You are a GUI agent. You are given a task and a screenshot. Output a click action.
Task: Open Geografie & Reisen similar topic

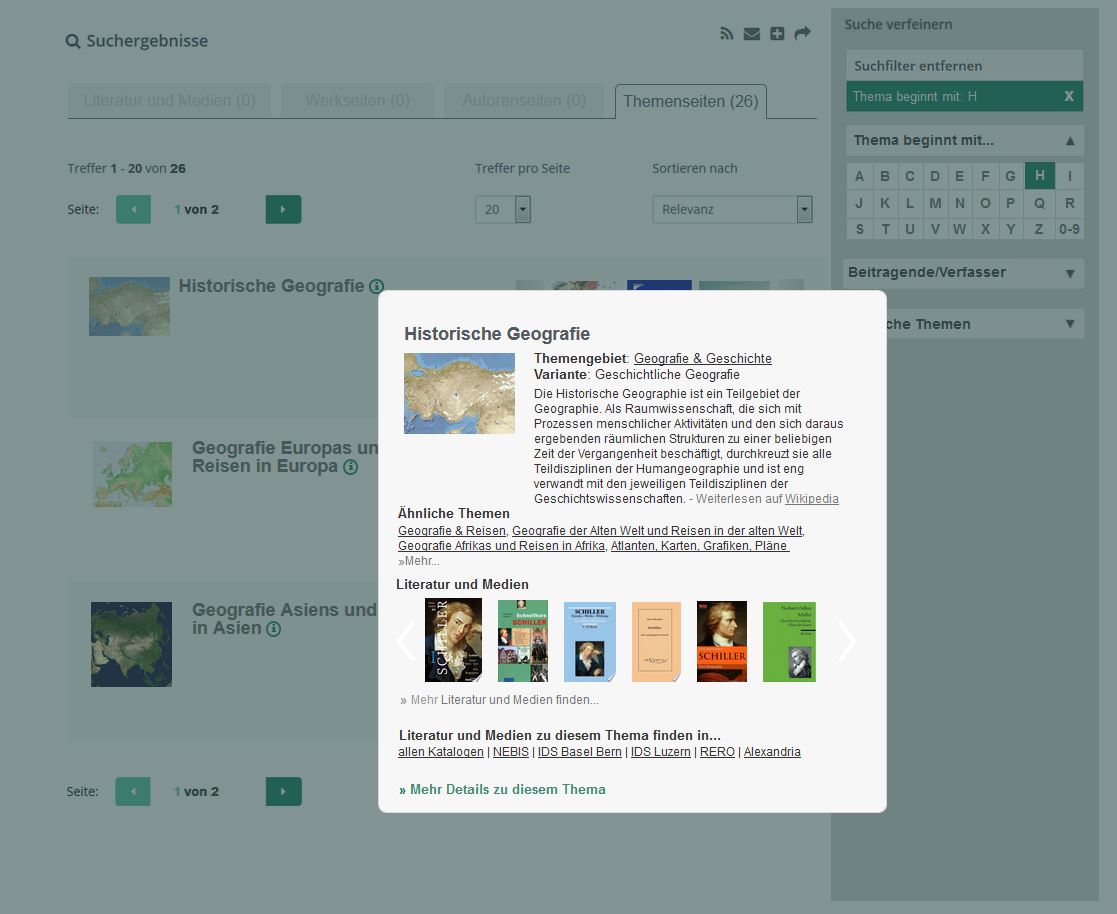pos(452,531)
